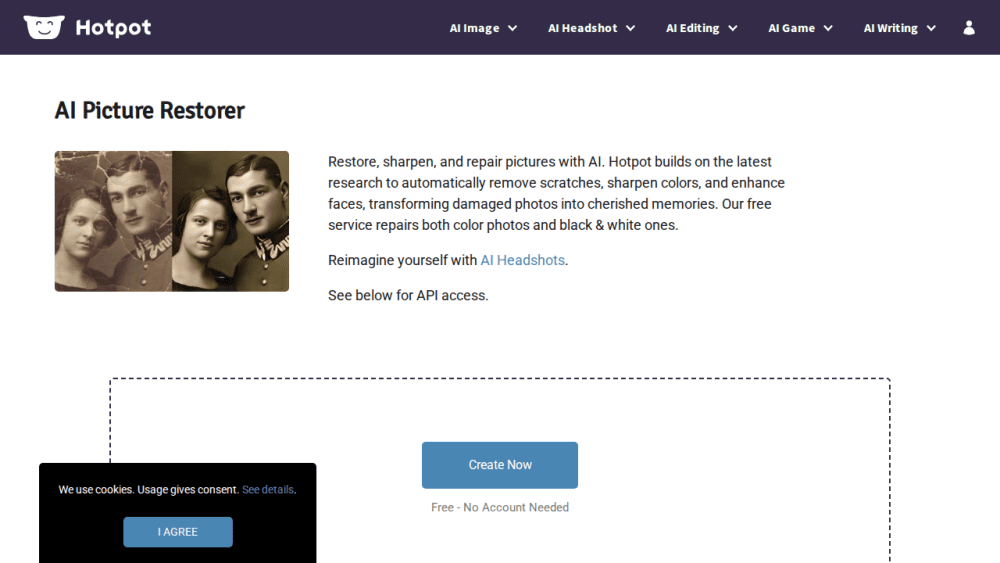Follow the AI Headshots link
Screen dimensions: 1000x563
522,260
